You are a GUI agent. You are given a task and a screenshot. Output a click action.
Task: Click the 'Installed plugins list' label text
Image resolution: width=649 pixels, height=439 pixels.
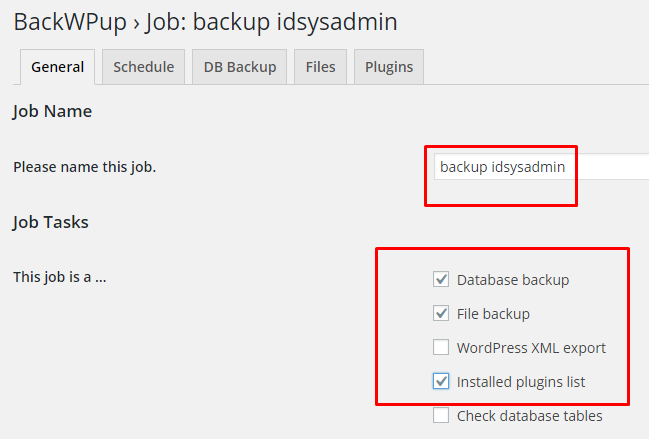click(x=521, y=382)
